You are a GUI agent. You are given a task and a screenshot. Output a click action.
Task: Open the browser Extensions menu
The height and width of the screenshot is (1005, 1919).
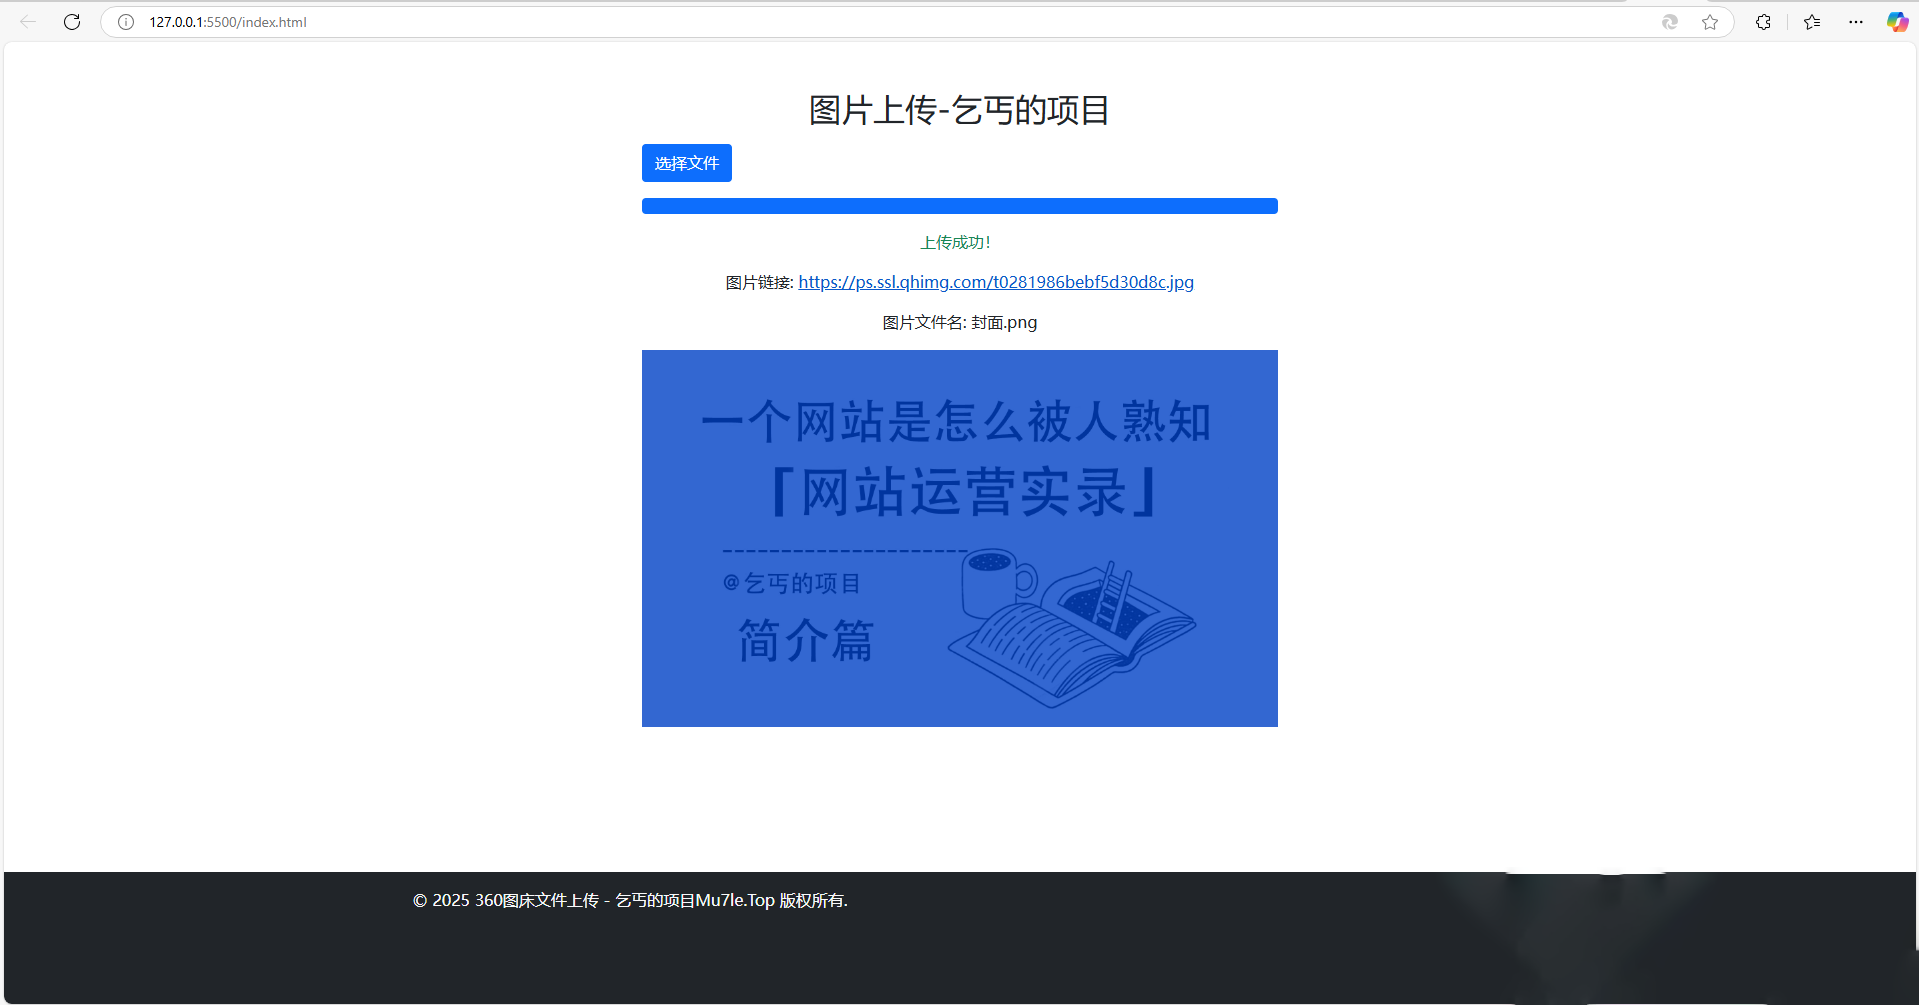tap(1763, 22)
